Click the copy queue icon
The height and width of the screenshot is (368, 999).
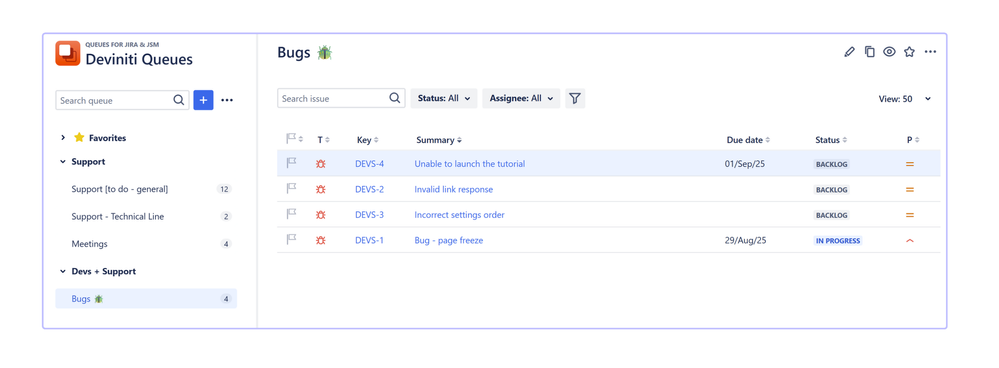[869, 52]
